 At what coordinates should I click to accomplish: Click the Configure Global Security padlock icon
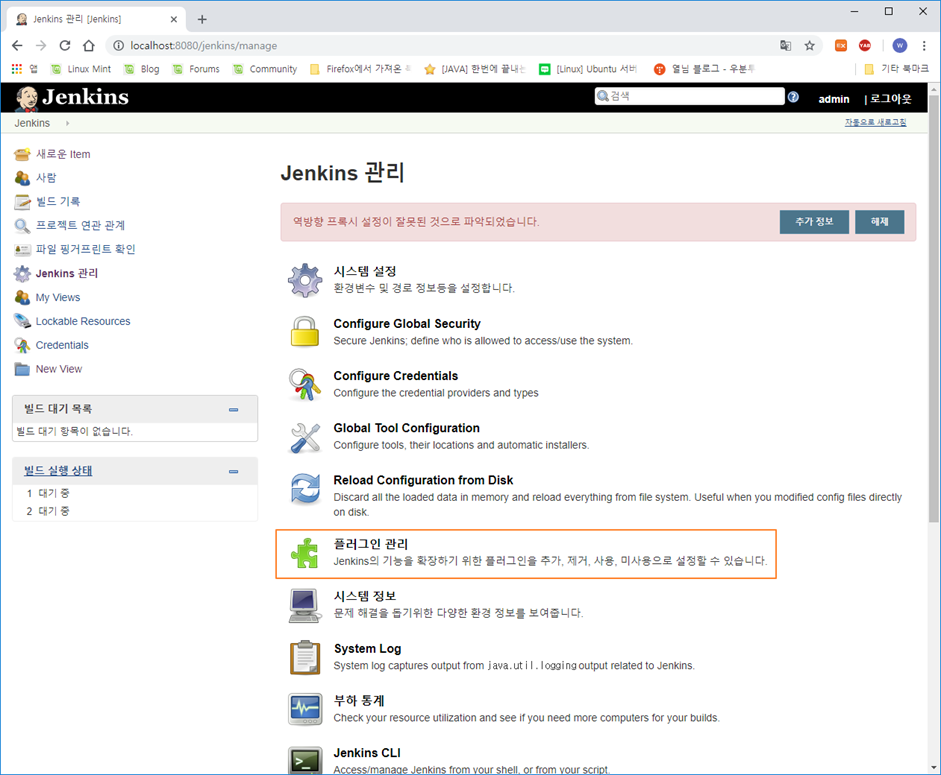[x=305, y=331]
